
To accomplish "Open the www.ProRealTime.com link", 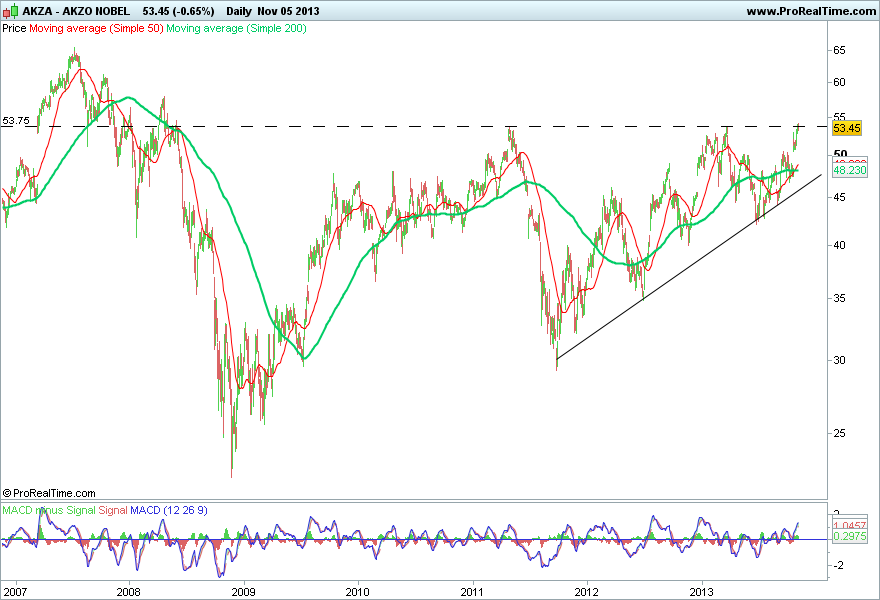I will (811, 11).
